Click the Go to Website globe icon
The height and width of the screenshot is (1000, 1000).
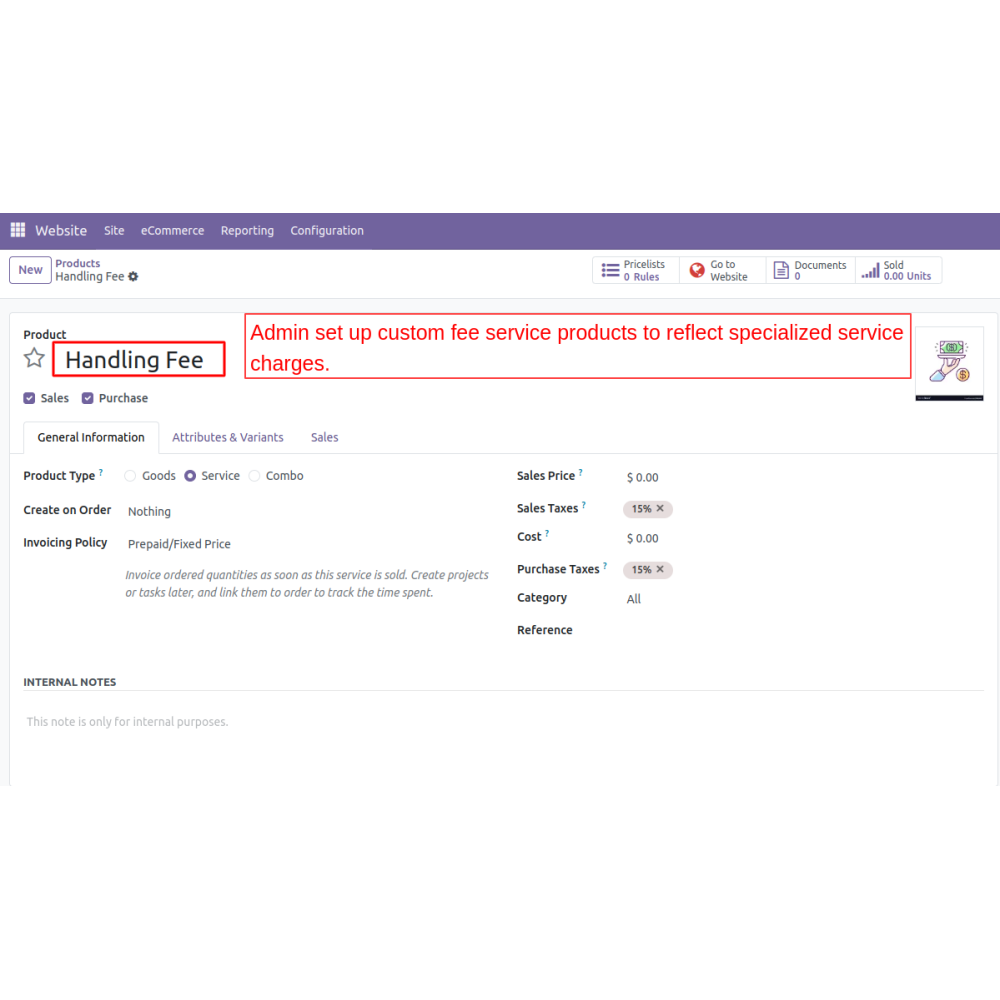[x=697, y=270]
